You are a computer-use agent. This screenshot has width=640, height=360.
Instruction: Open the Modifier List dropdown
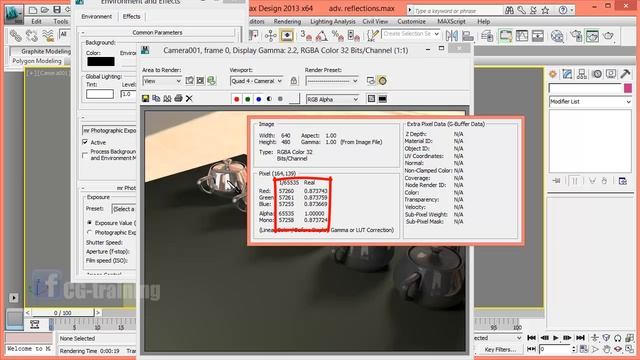590,102
